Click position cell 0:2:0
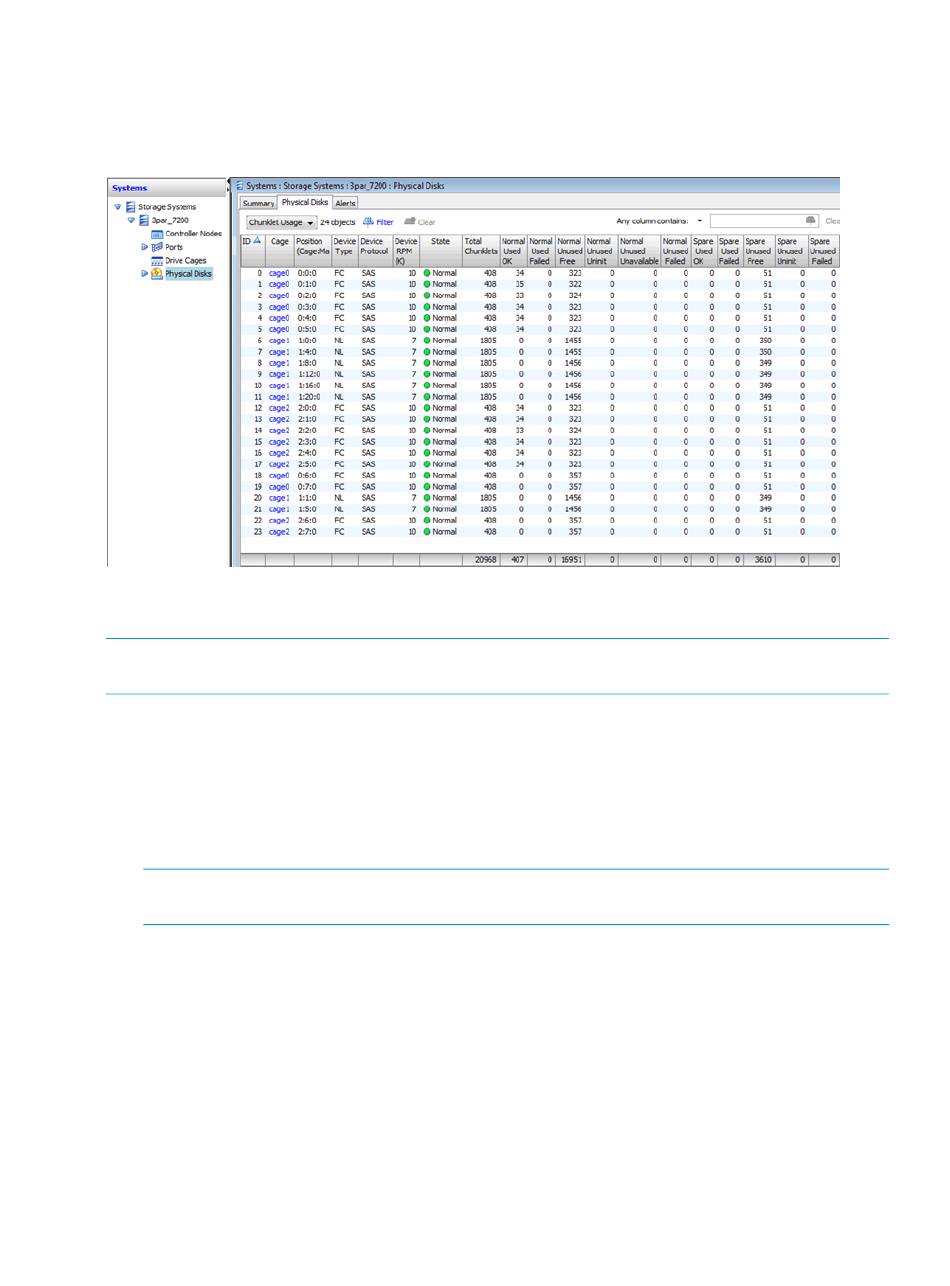Screen dimensions: 950x1286 [307, 296]
